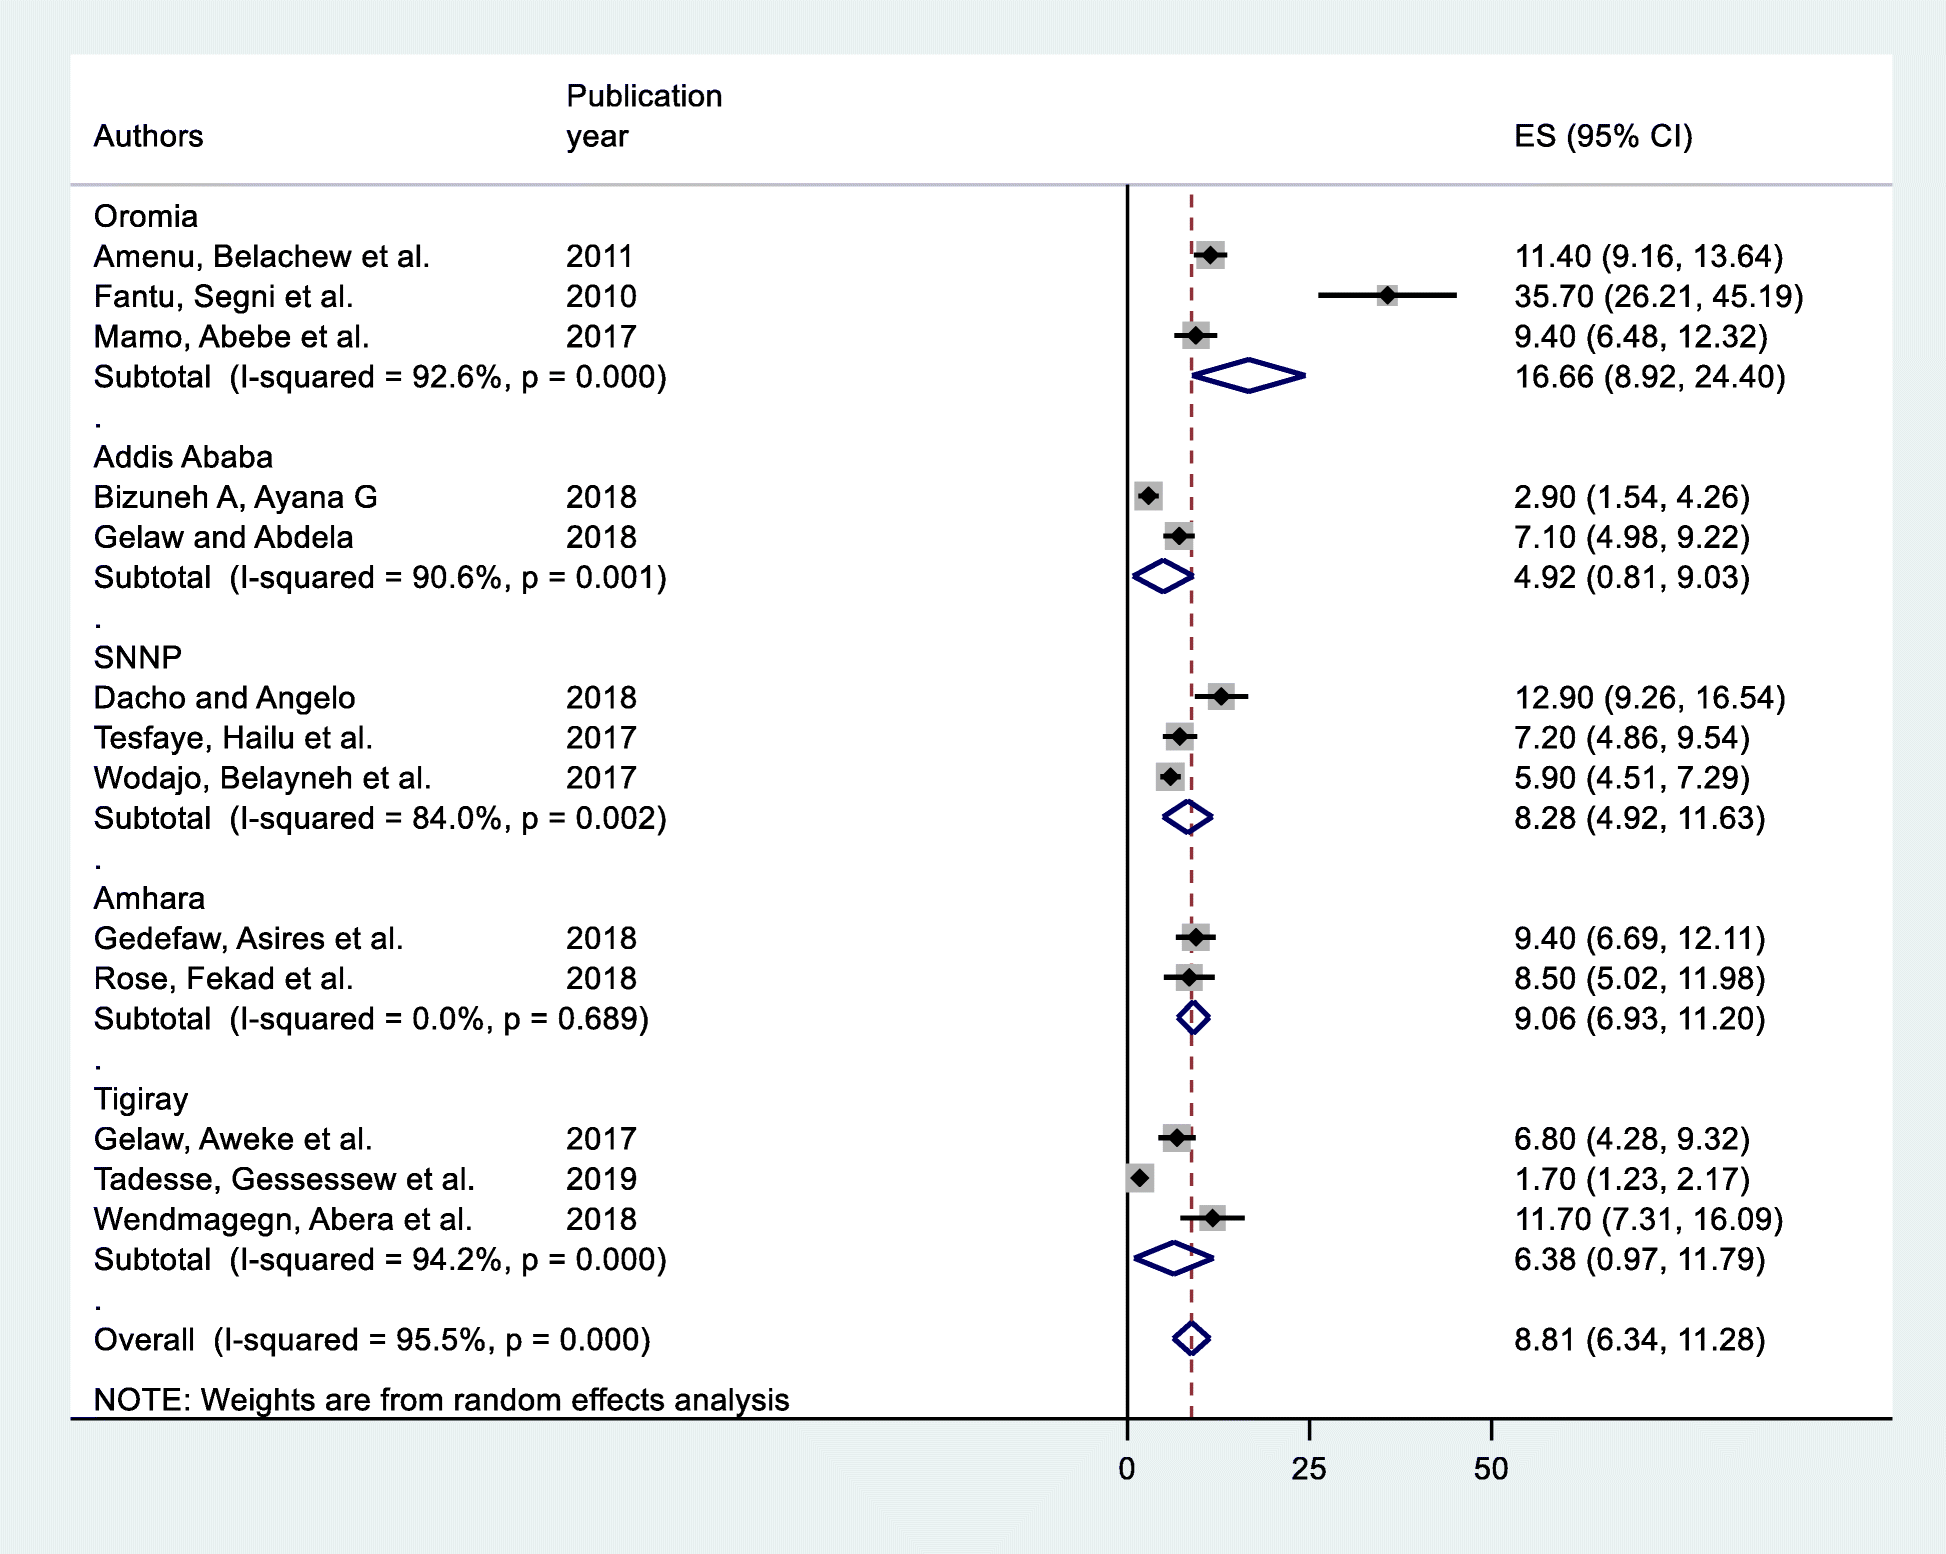Select the row 'Rose, Fekad et al.'
Screen dimensions: 1946x1554
pyautogui.click(x=929, y=978)
